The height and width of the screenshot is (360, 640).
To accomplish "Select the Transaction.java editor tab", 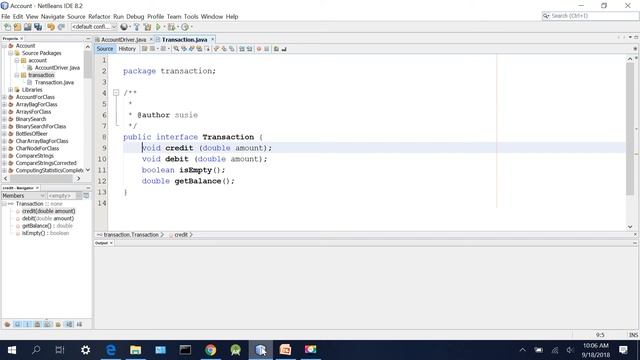I will click(x=184, y=40).
